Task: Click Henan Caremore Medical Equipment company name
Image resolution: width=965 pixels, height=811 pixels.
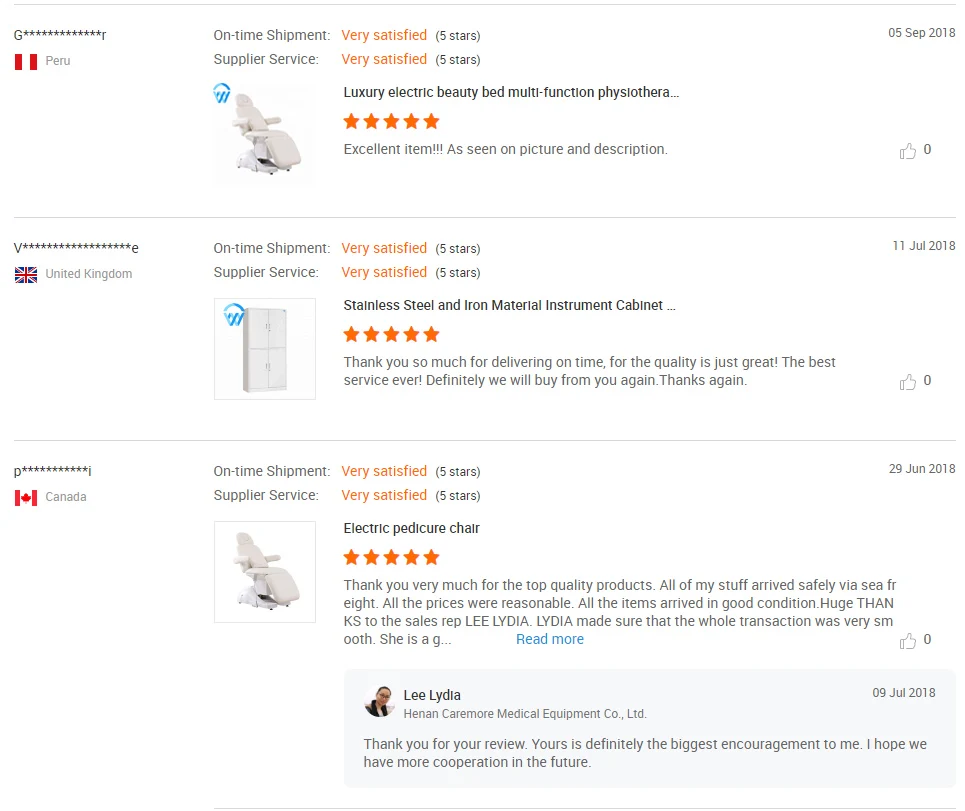Action: coord(525,714)
